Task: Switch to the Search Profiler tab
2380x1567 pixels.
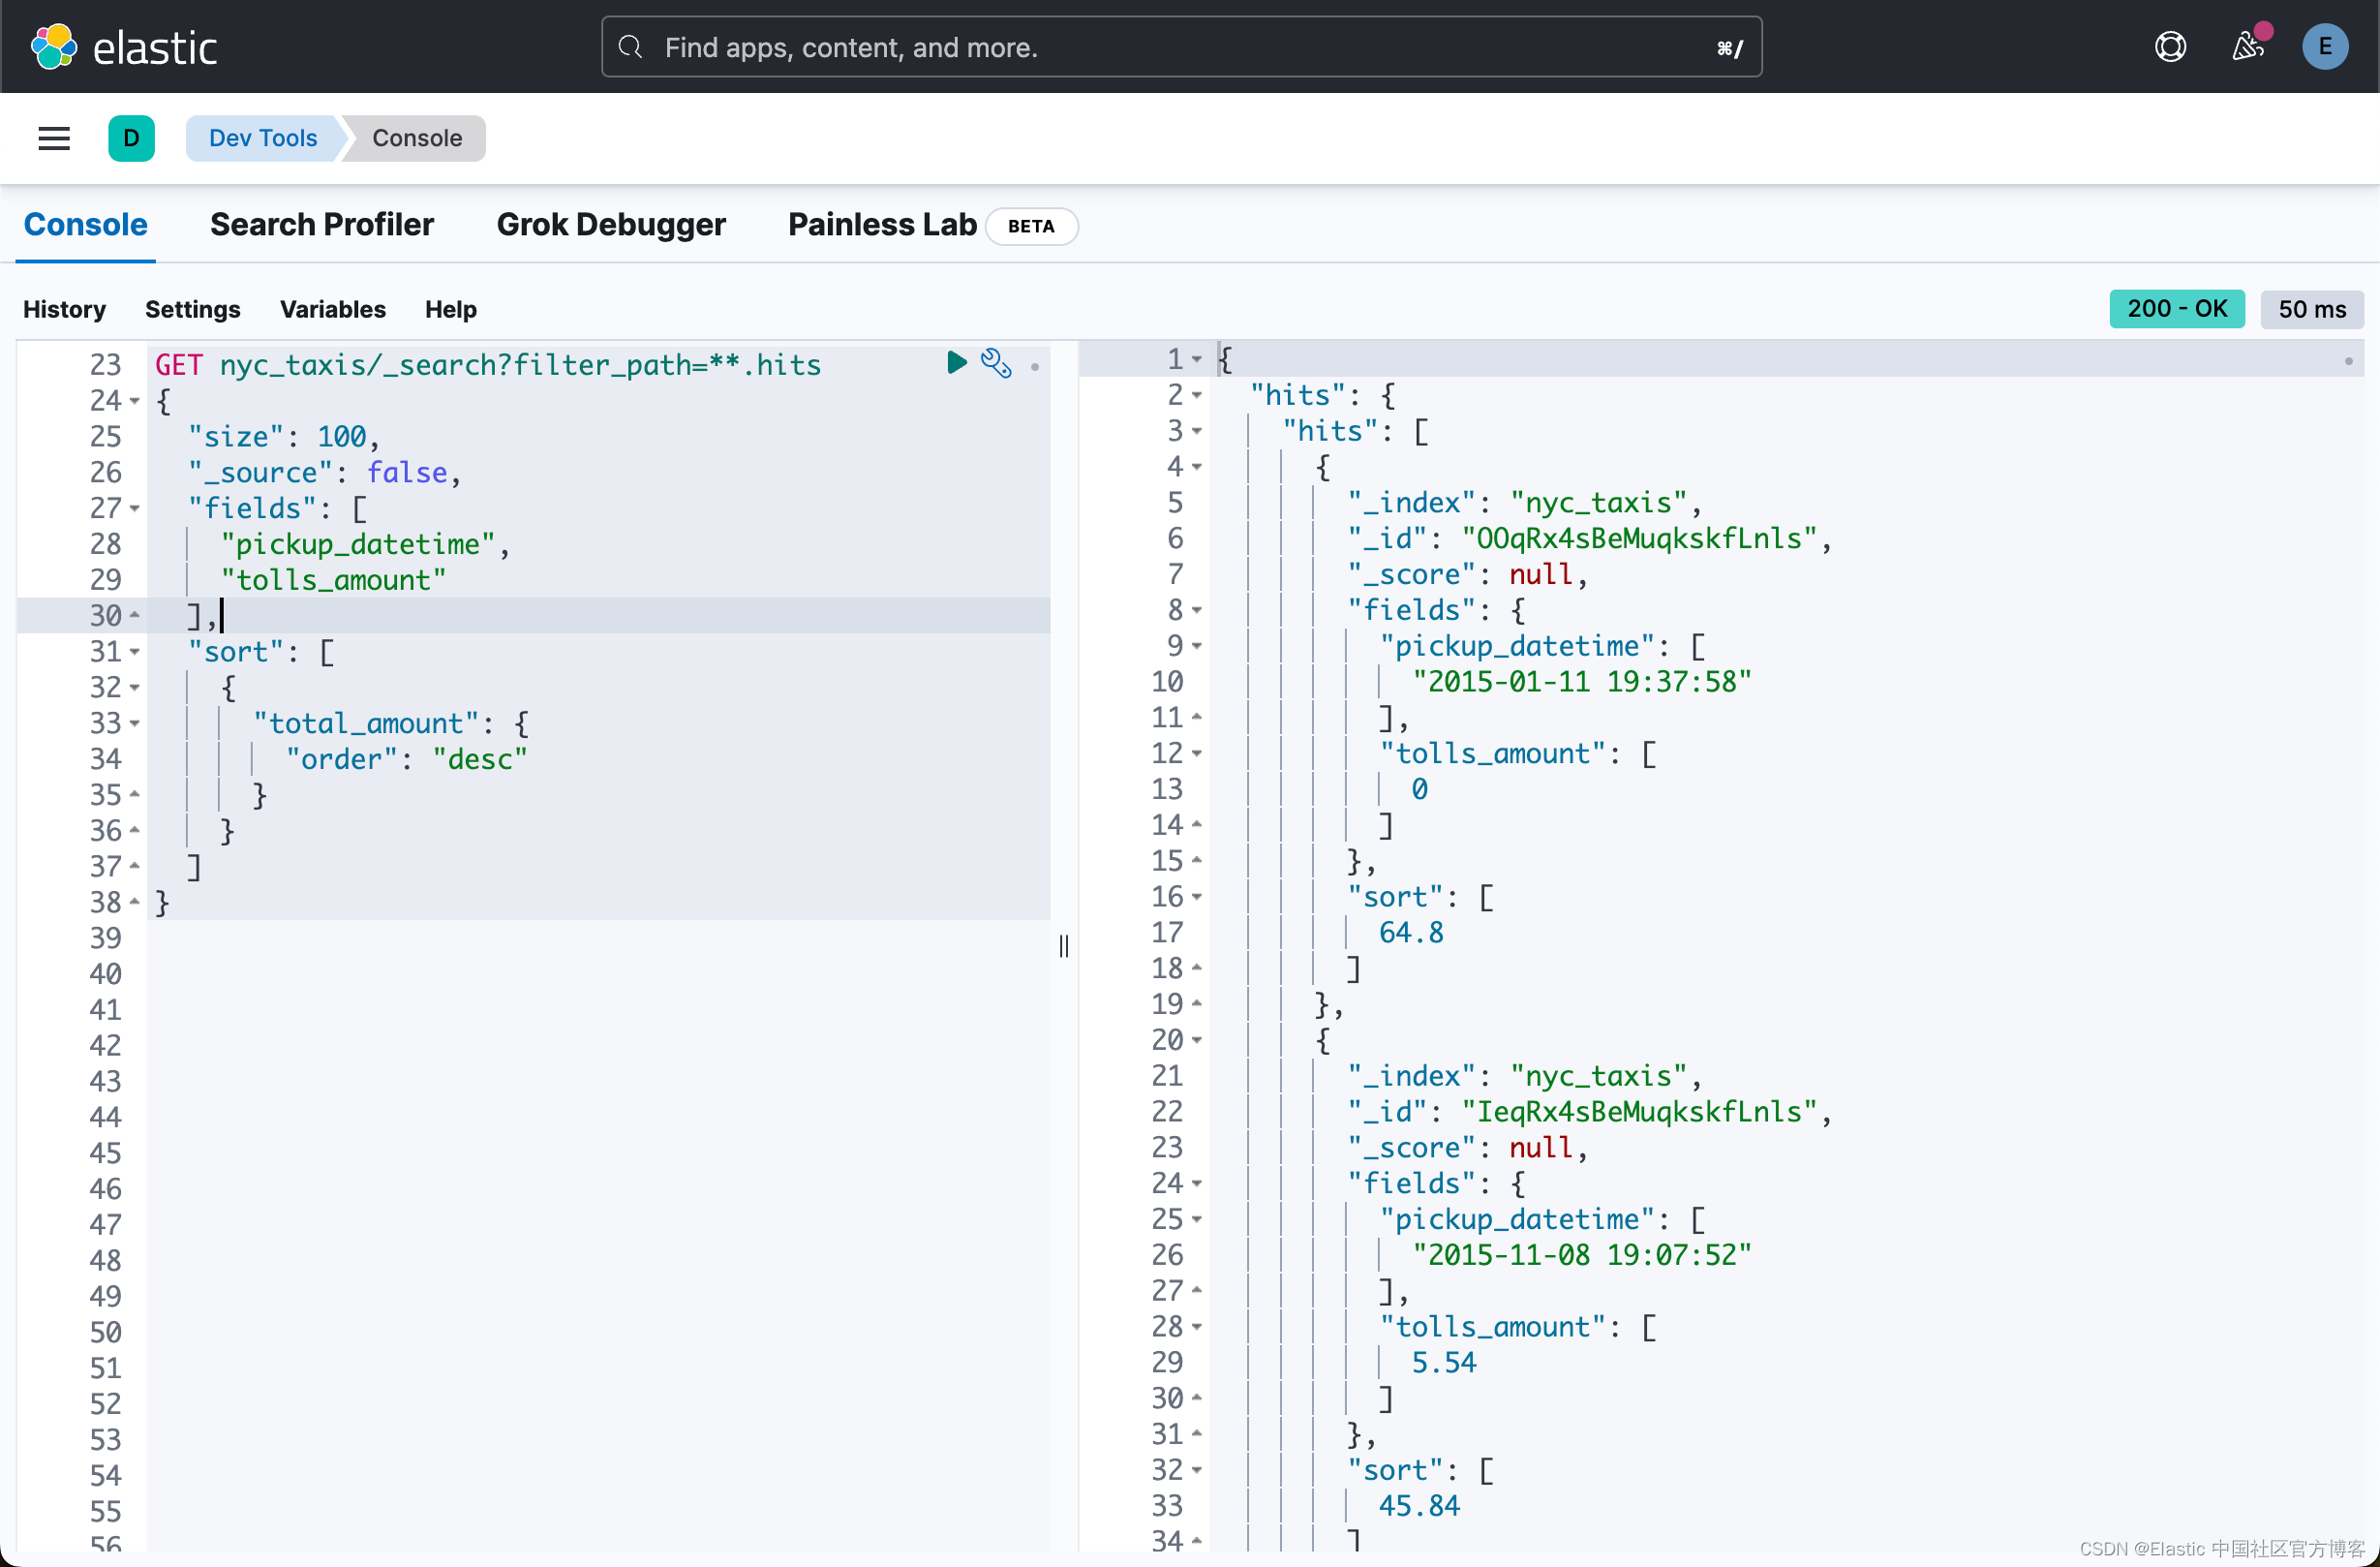Action: (321, 225)
